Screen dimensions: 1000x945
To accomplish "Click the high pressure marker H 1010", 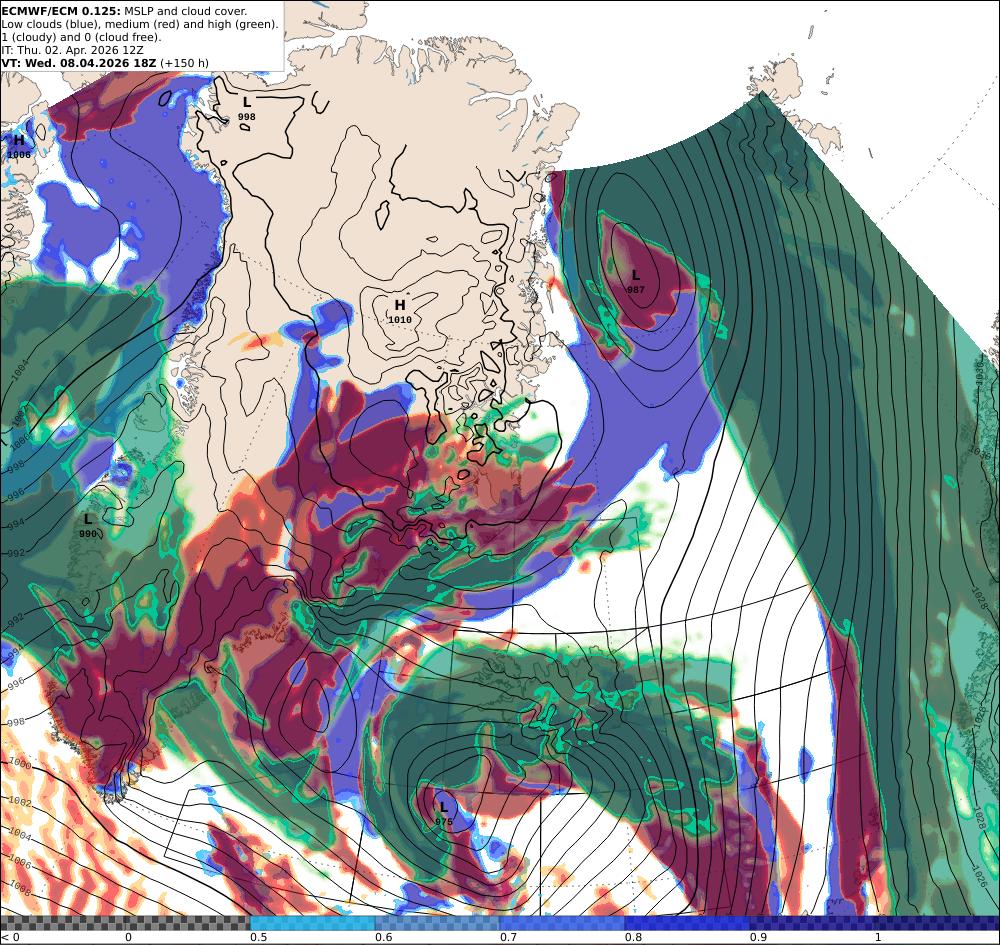I will (x=400, y=311).
